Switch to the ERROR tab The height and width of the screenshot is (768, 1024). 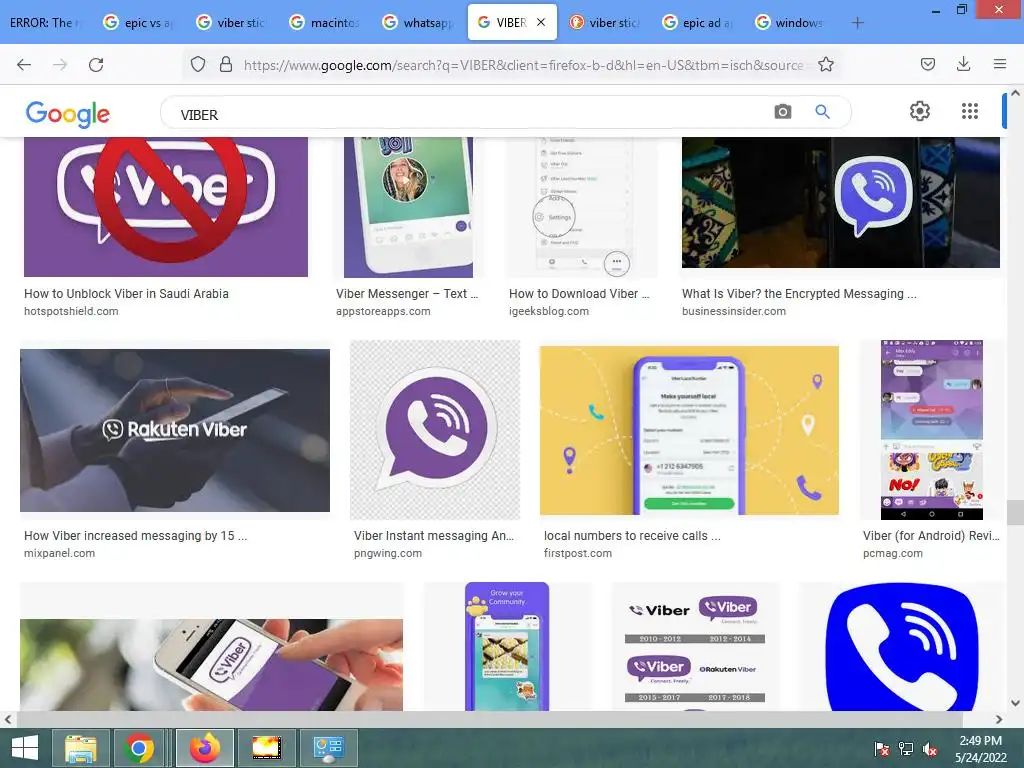tap(45, 23)
